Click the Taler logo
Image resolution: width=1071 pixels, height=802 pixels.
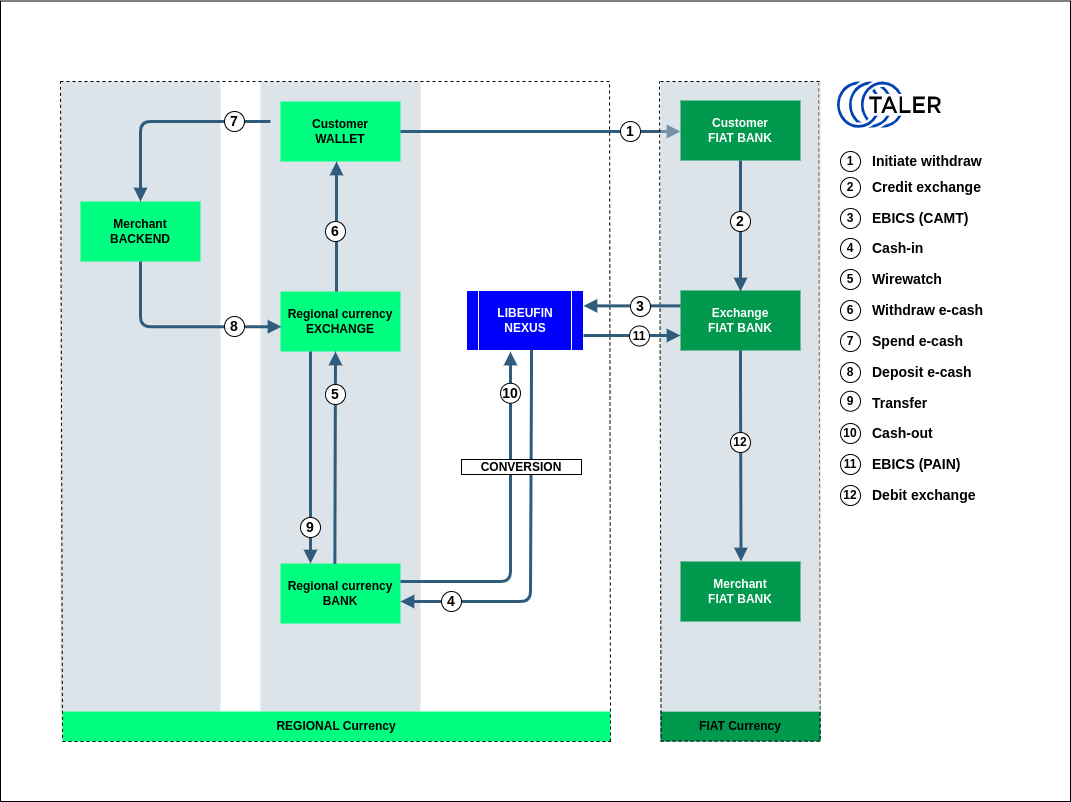(889, 105)
